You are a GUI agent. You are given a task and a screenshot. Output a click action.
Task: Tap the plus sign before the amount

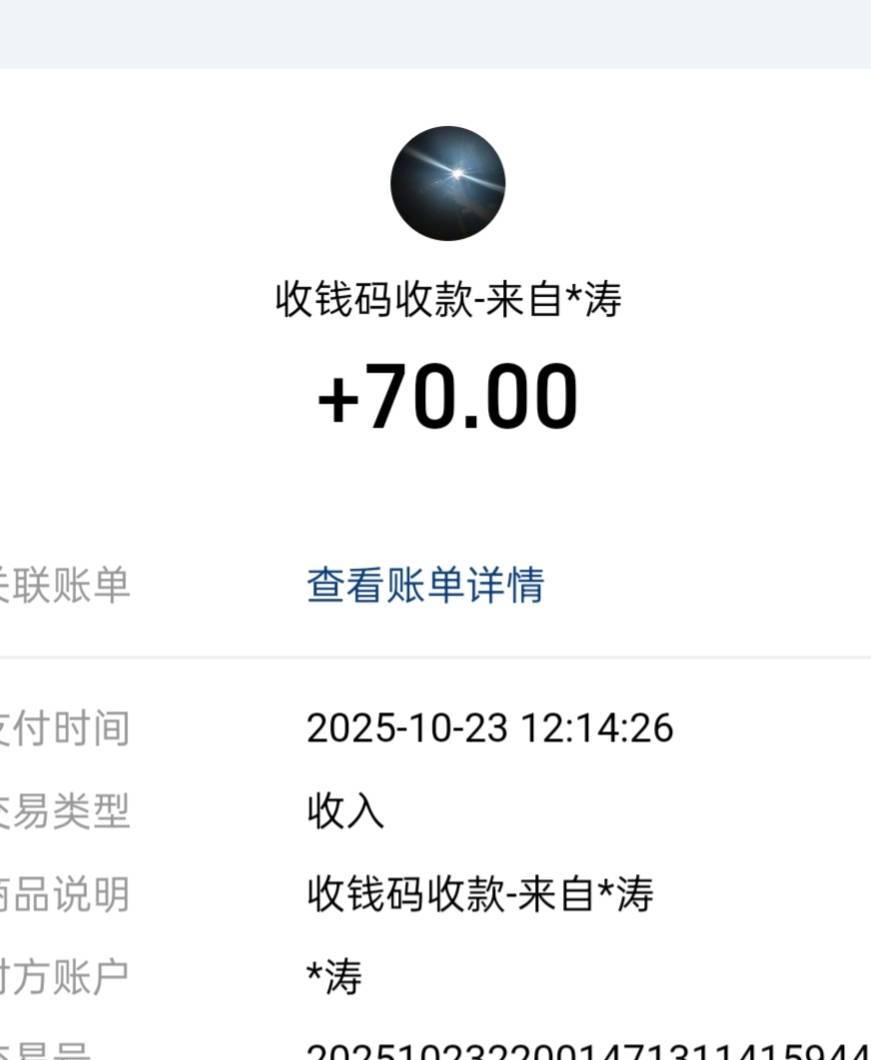[x=338, y=399]
